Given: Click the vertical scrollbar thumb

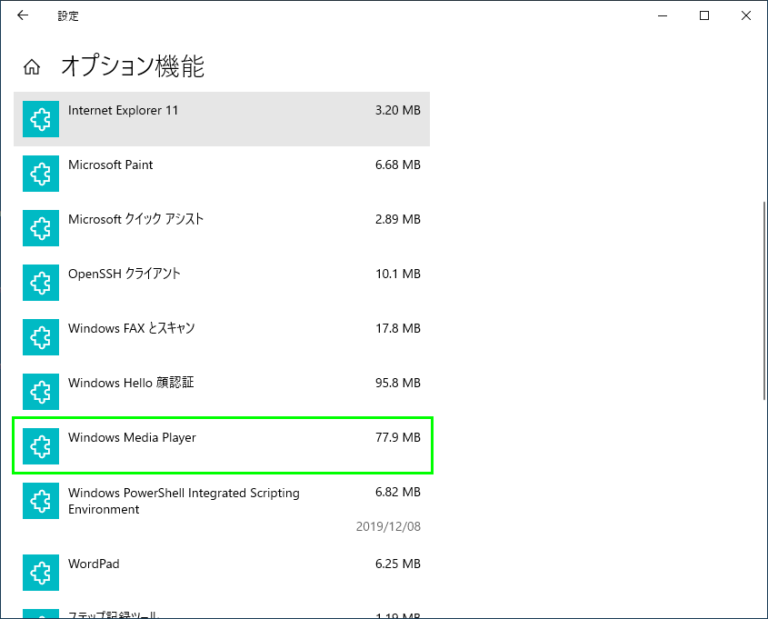Looking at the screenshot, I should coord(764,301).
